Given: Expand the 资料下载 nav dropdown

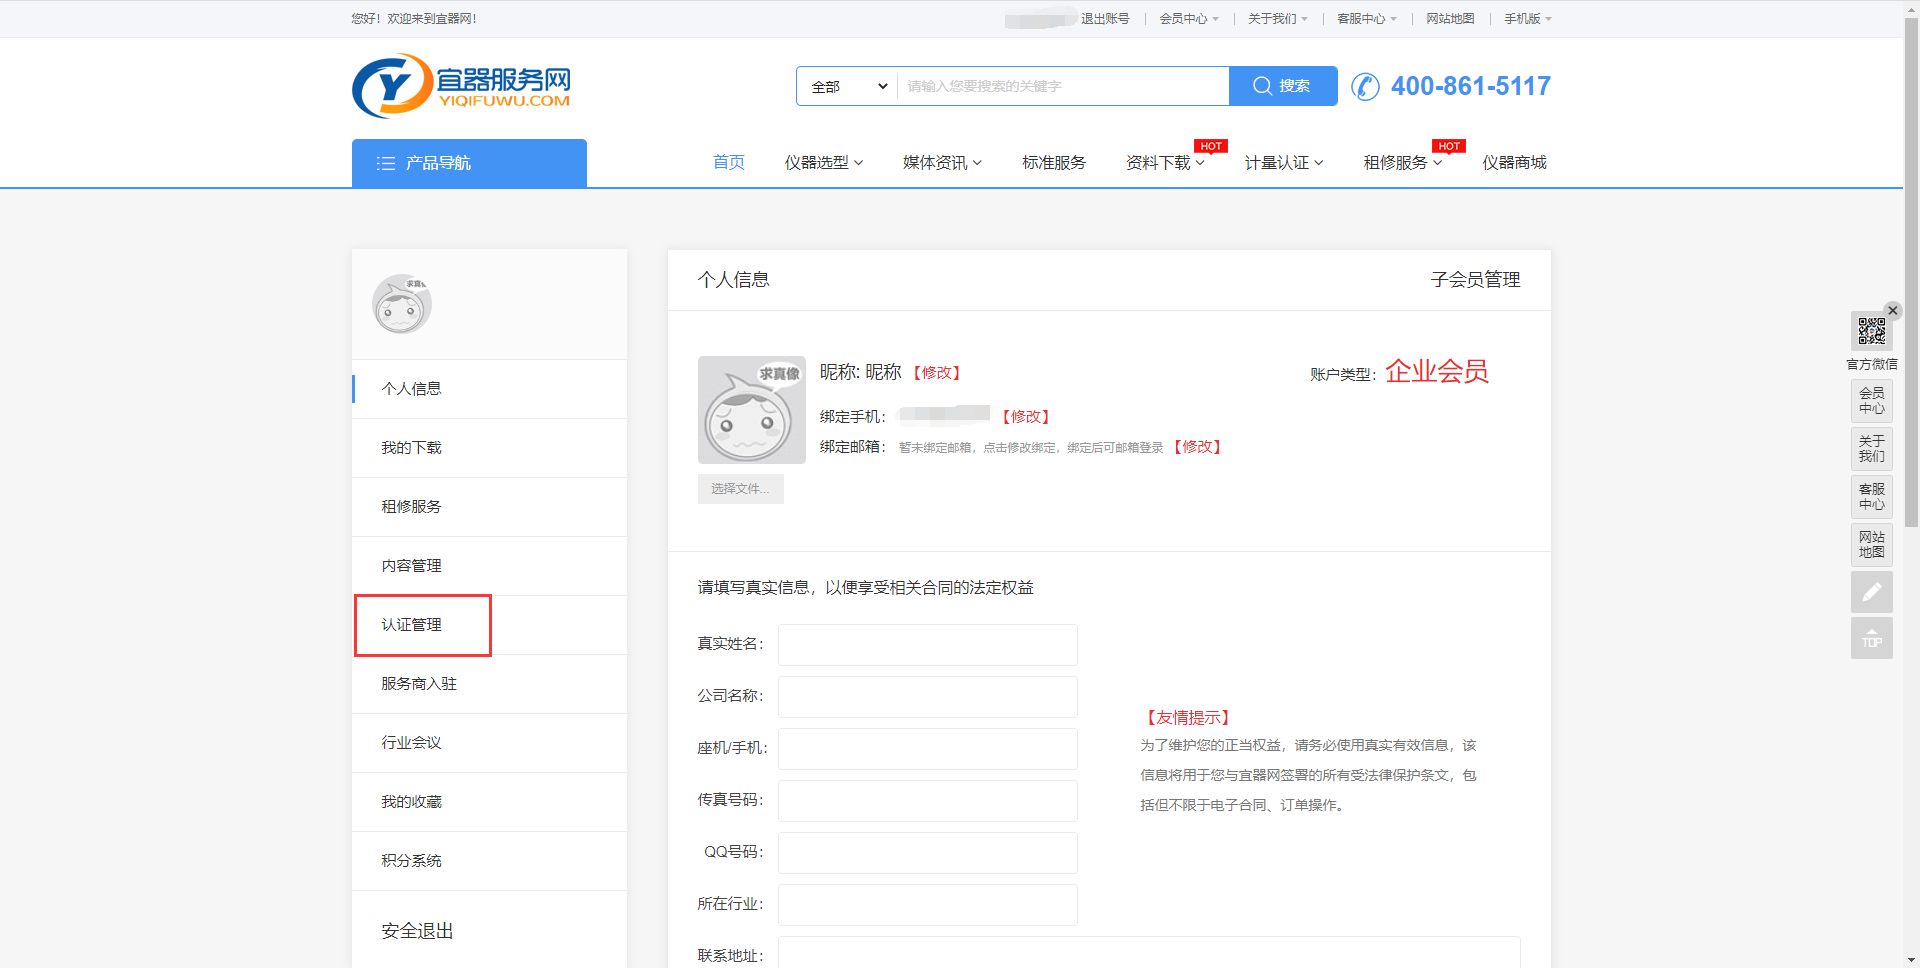Looking at the screenshot, I should point(1165,163).
